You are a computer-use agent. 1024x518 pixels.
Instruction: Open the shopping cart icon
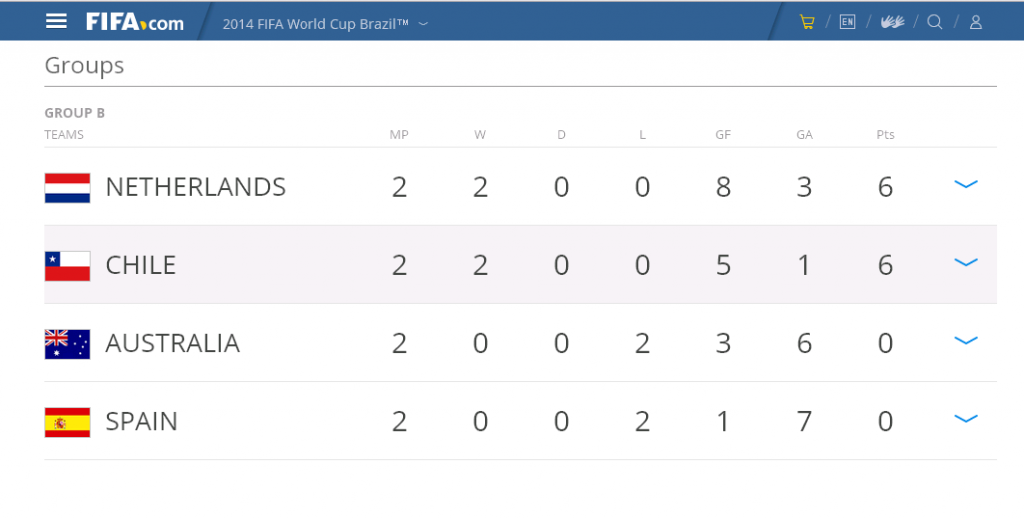click(x=807, y=22)
